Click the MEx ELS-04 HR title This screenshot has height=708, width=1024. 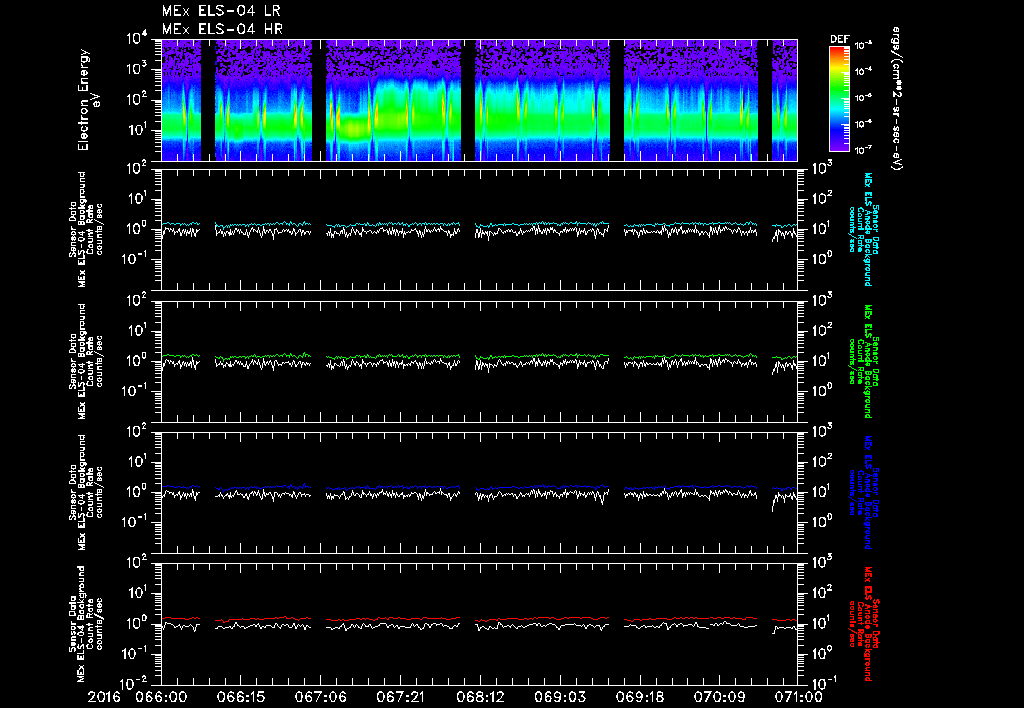[x=222, y=29]
